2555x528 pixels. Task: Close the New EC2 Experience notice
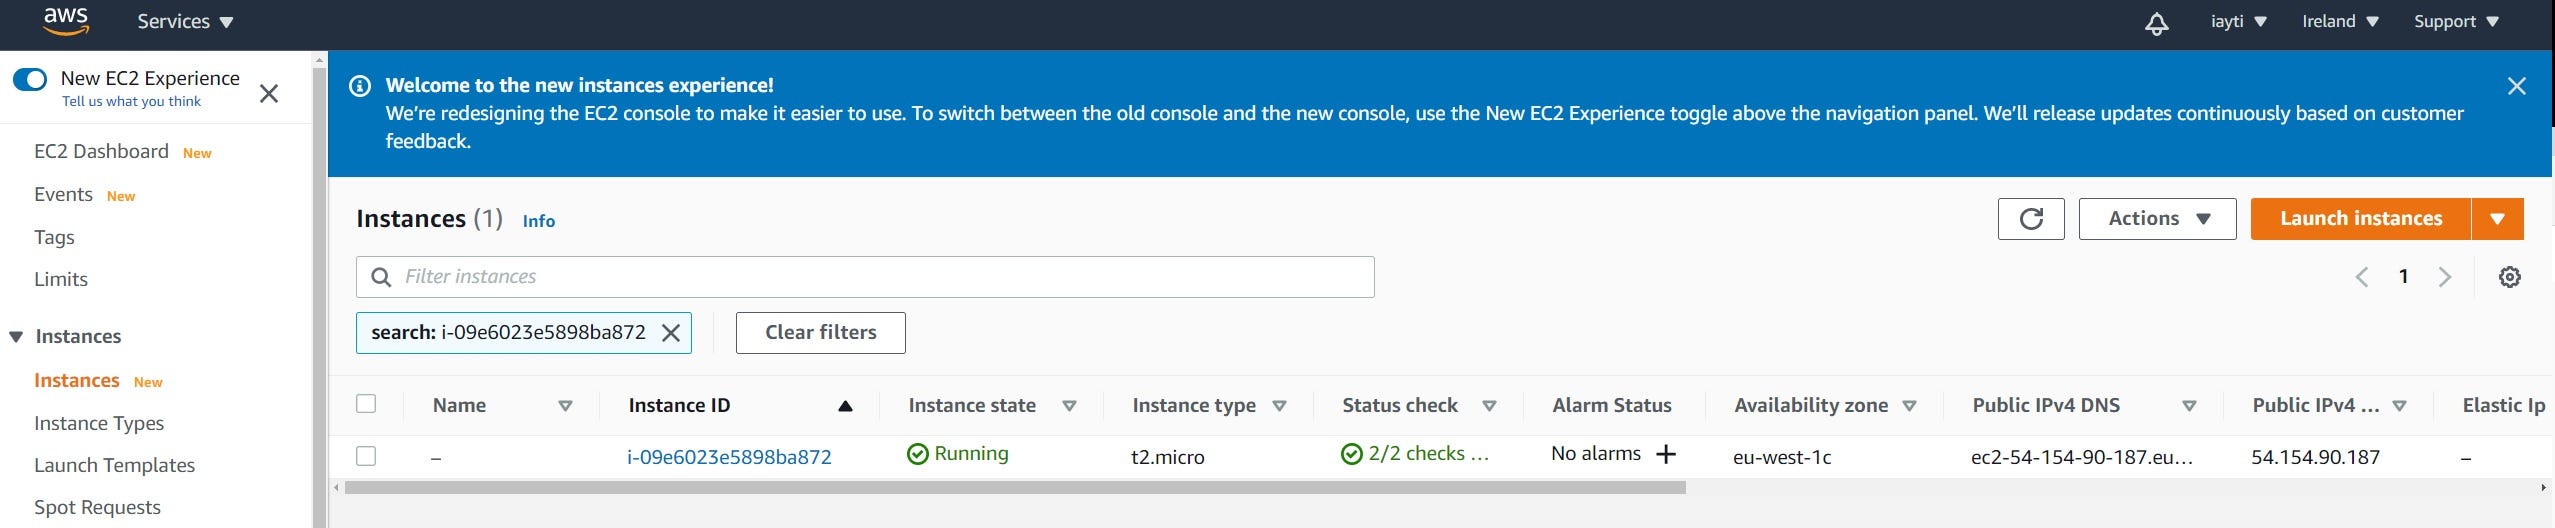click(x=268, y=94)
